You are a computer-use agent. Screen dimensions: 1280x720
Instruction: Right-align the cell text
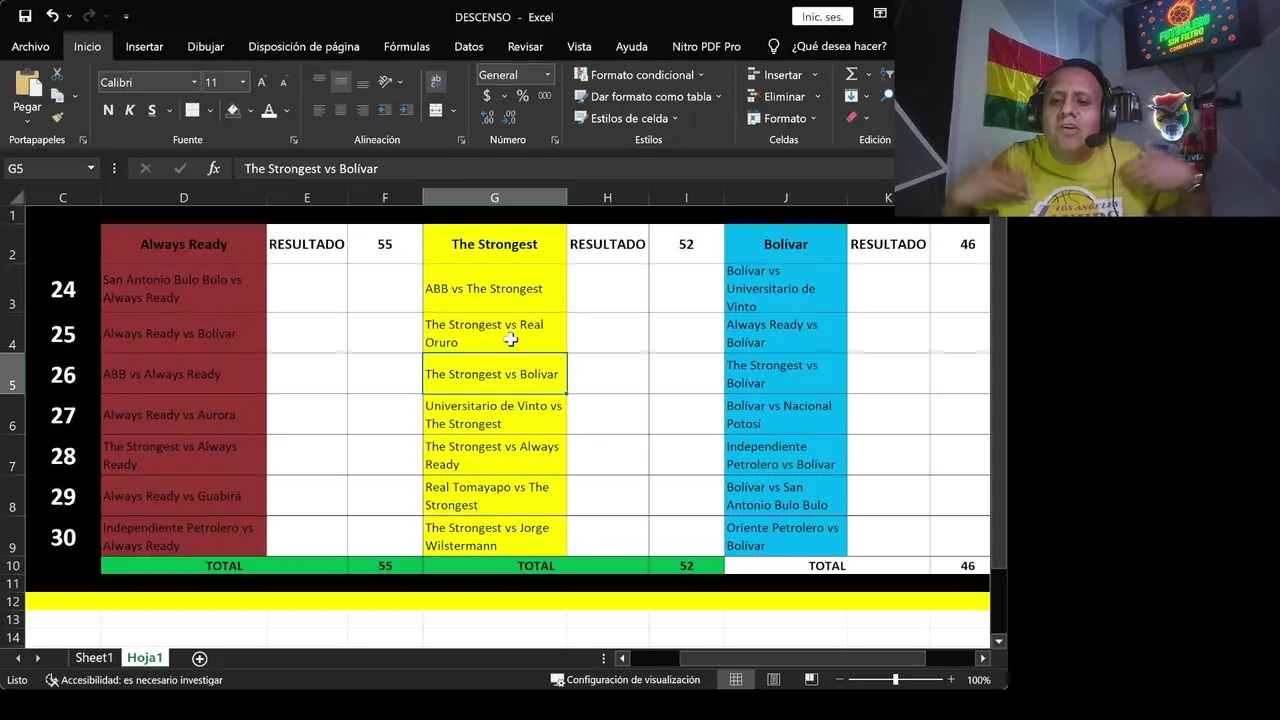(x=363, y=110)
